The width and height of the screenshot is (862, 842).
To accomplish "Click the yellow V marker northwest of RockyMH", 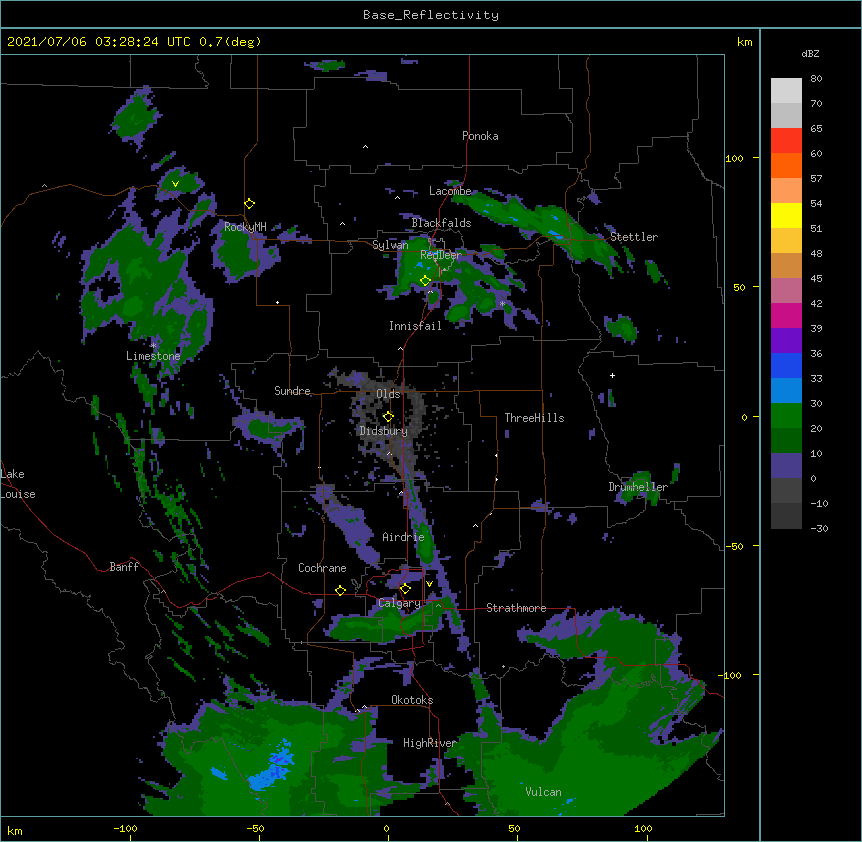I will coord(175,184).
